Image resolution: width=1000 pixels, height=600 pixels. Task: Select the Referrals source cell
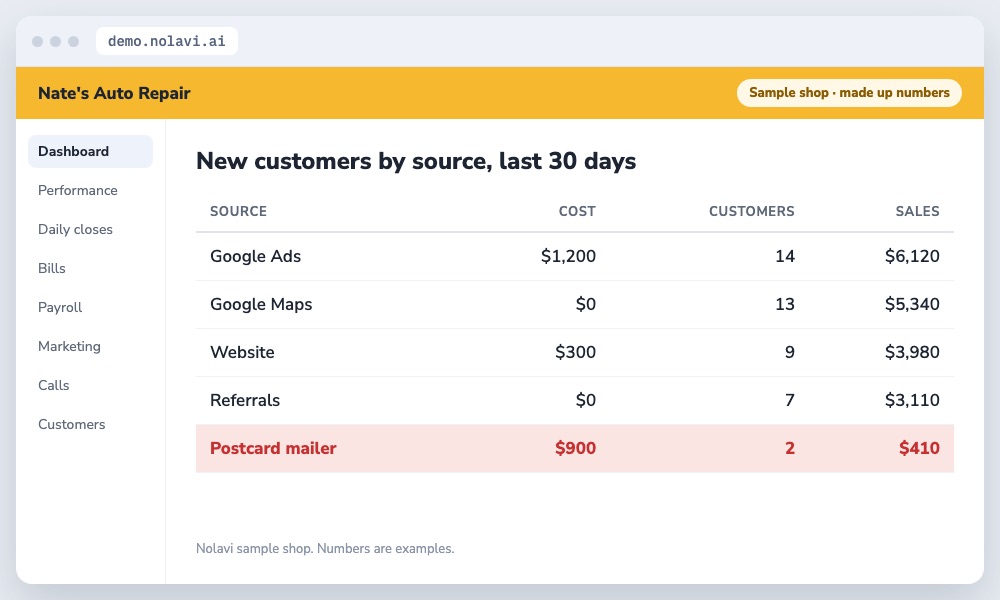point(245,400)
